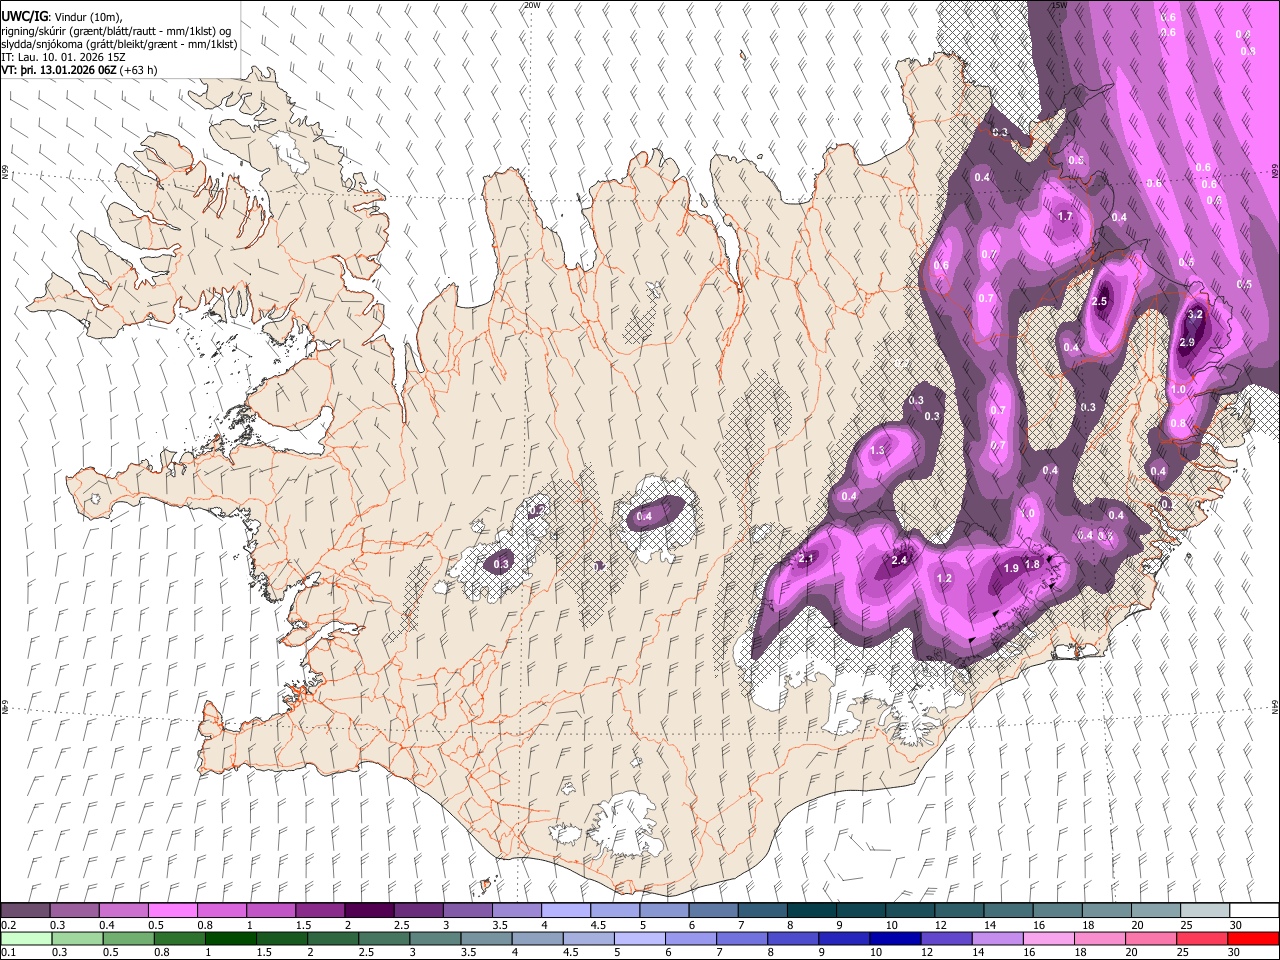Screen dimensions: 1280x960
Task: Click the 3.2 precipitation value on the map
Action: click(x=1194, y=314)
